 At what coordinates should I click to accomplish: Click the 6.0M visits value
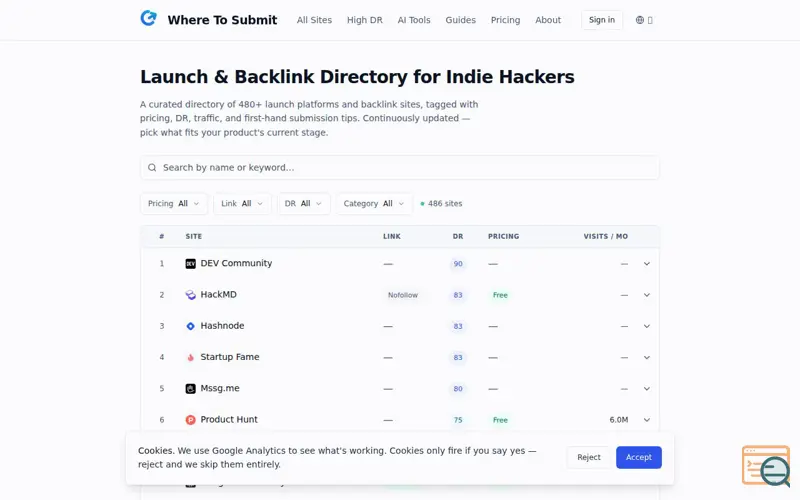click(618, 420)
